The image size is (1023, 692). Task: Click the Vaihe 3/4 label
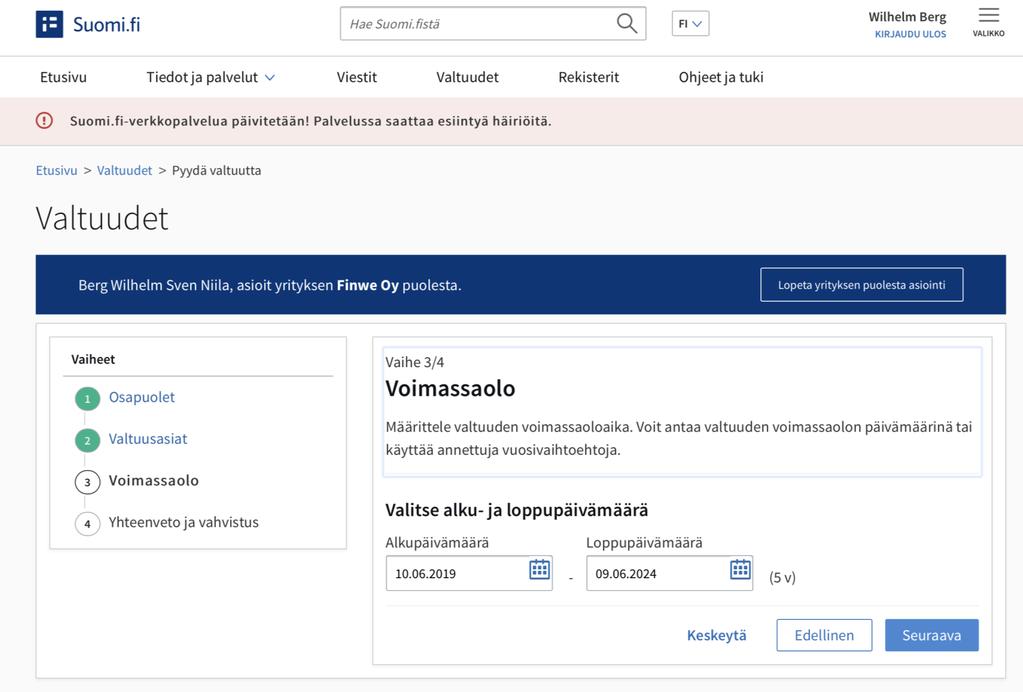[x=414, y=362]
